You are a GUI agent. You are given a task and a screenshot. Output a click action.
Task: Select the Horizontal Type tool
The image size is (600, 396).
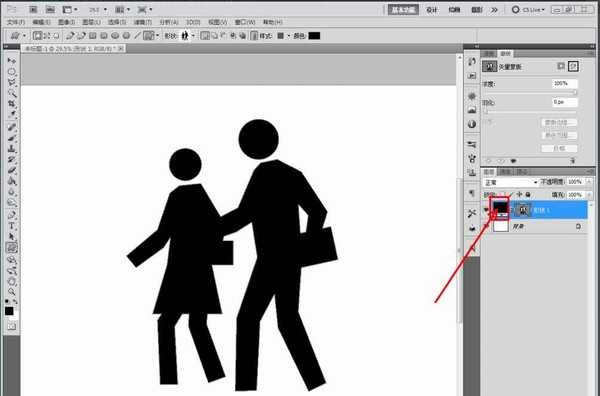11,226
